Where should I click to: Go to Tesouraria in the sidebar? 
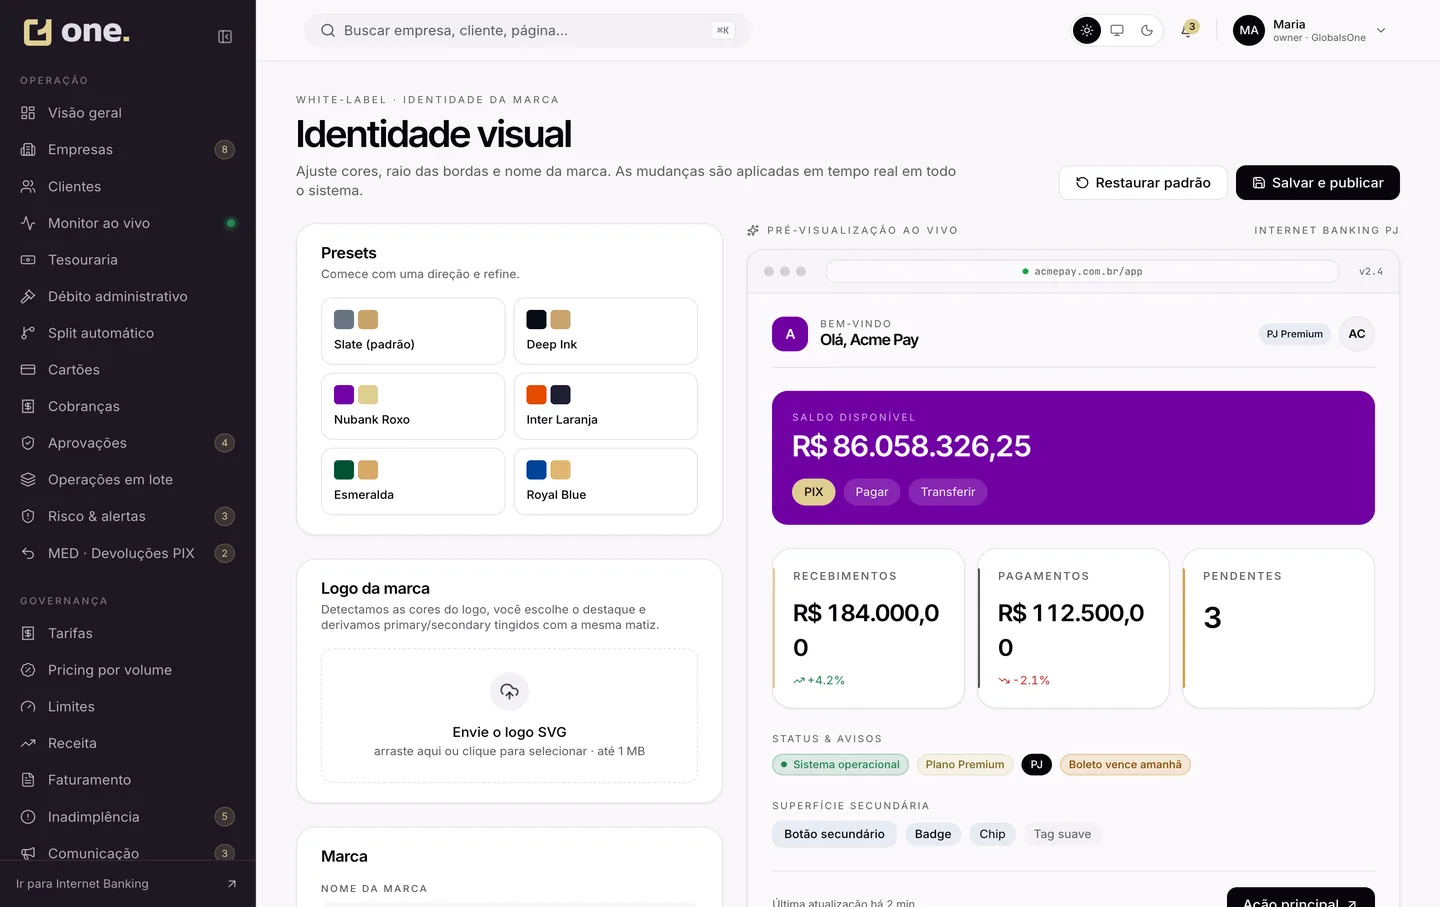128,260
